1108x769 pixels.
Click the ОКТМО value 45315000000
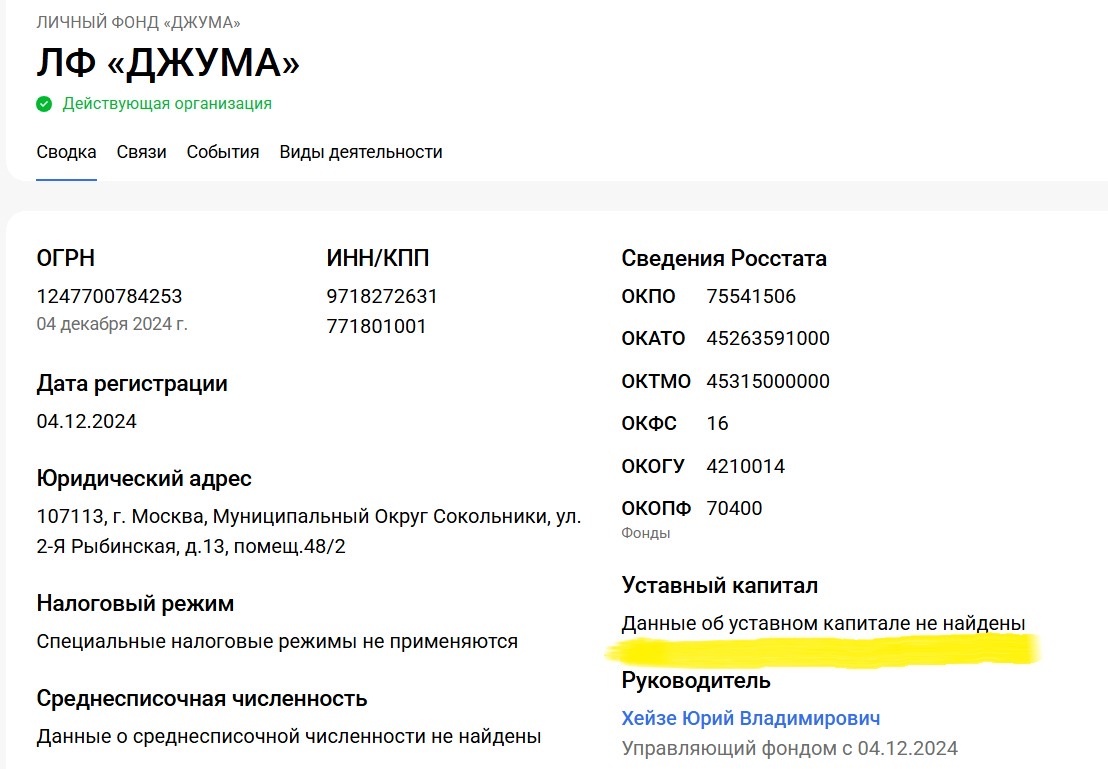click(x=768, y=382)
